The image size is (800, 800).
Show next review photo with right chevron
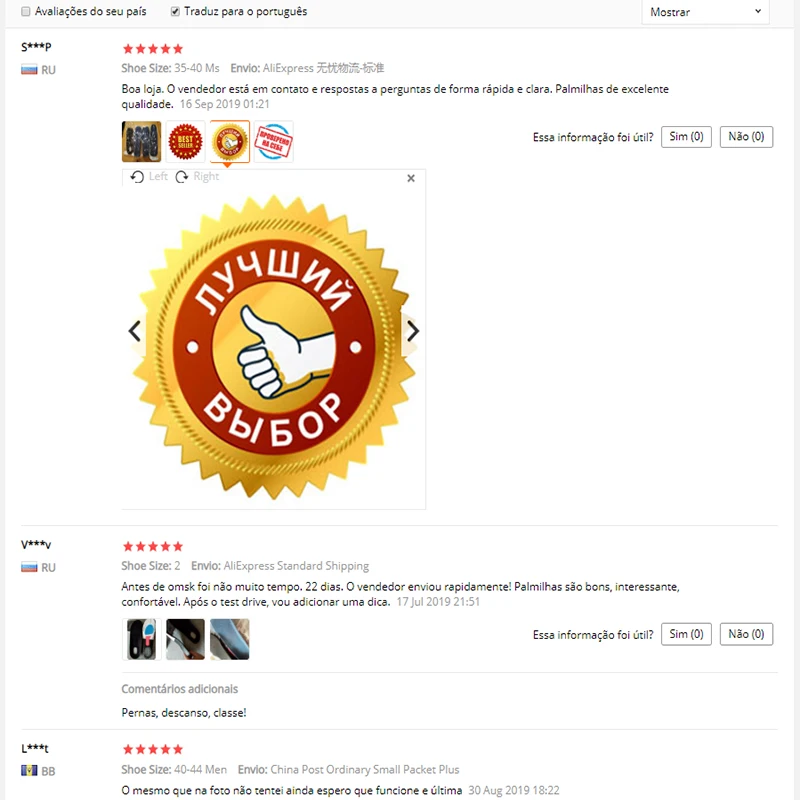(x=413, y=331)
